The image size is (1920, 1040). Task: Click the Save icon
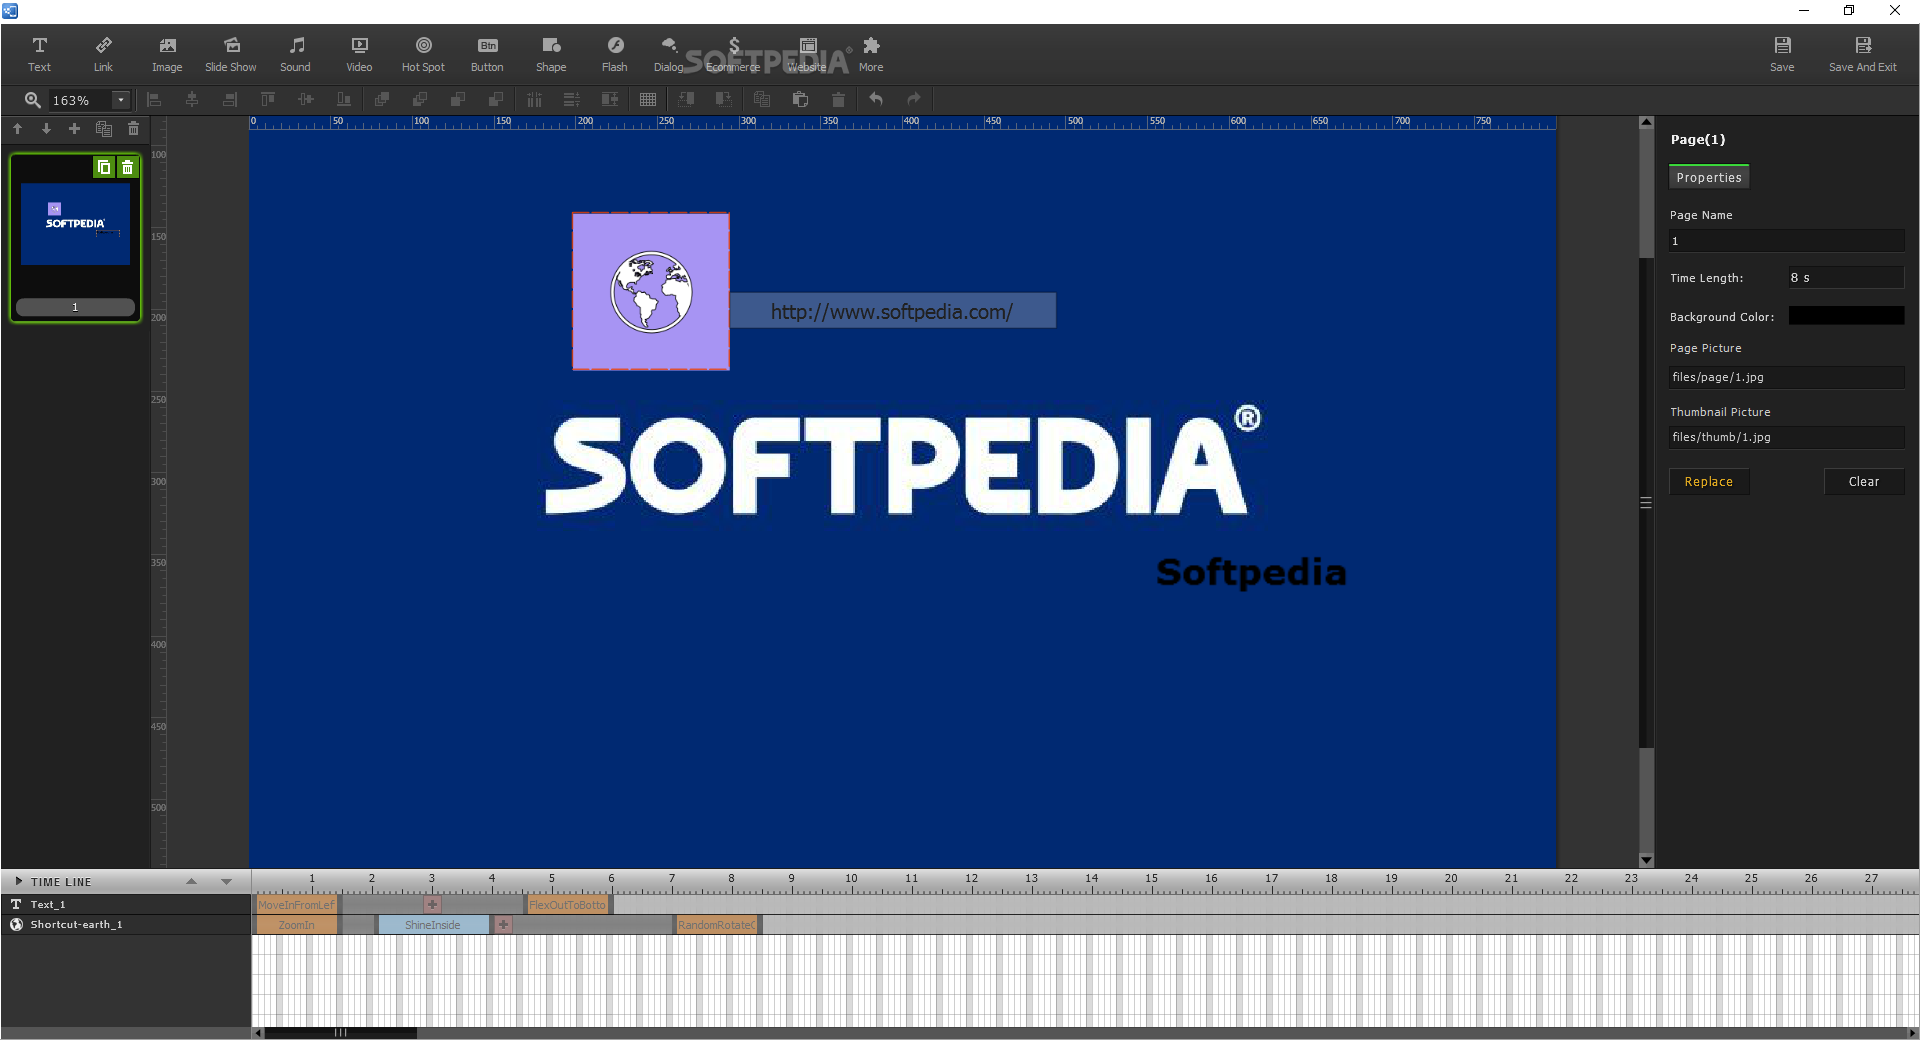click(1782, 54)
